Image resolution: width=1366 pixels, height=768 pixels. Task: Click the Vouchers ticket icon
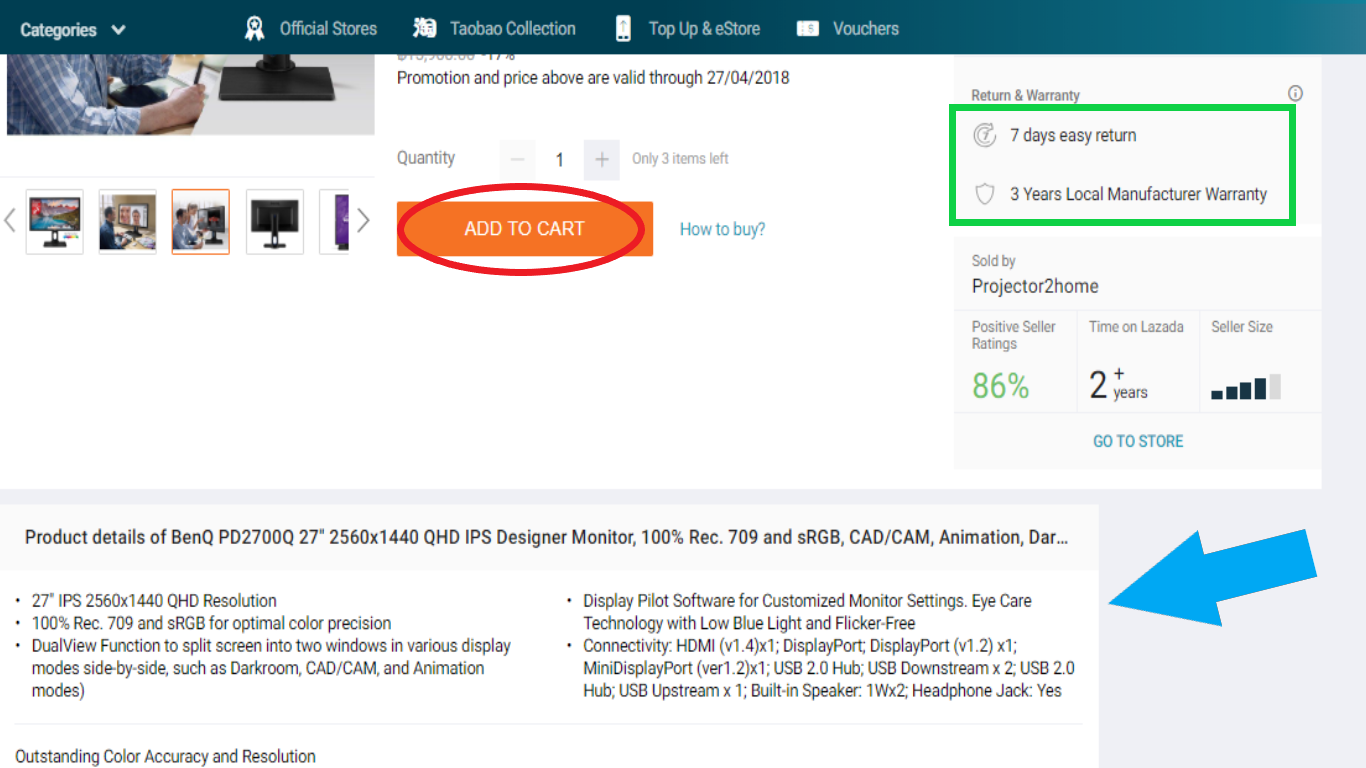coord(808,28)
